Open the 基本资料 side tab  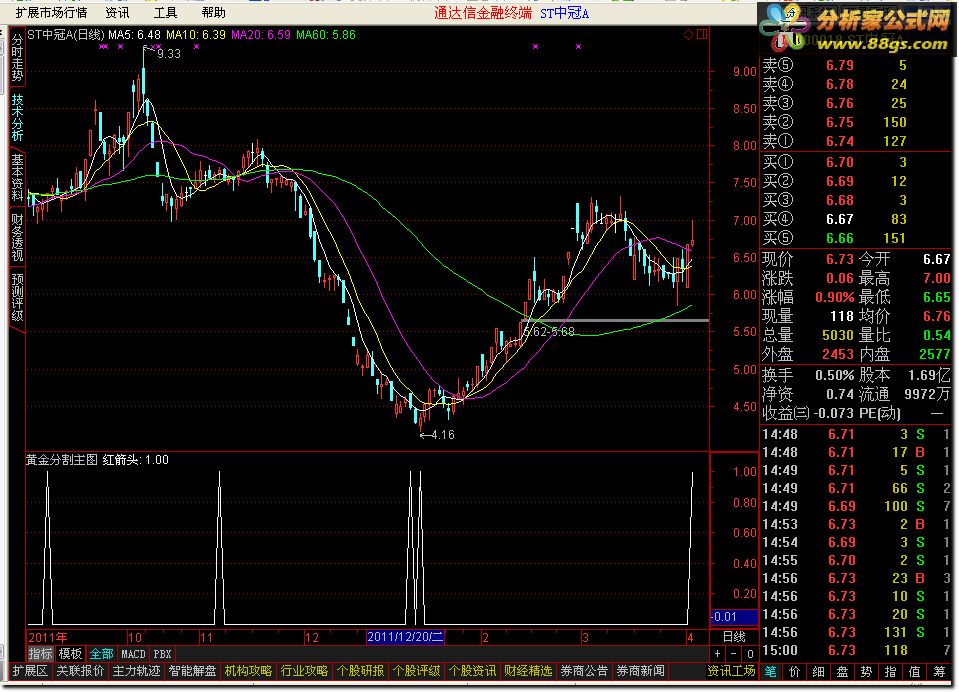(x=17, y=177)
